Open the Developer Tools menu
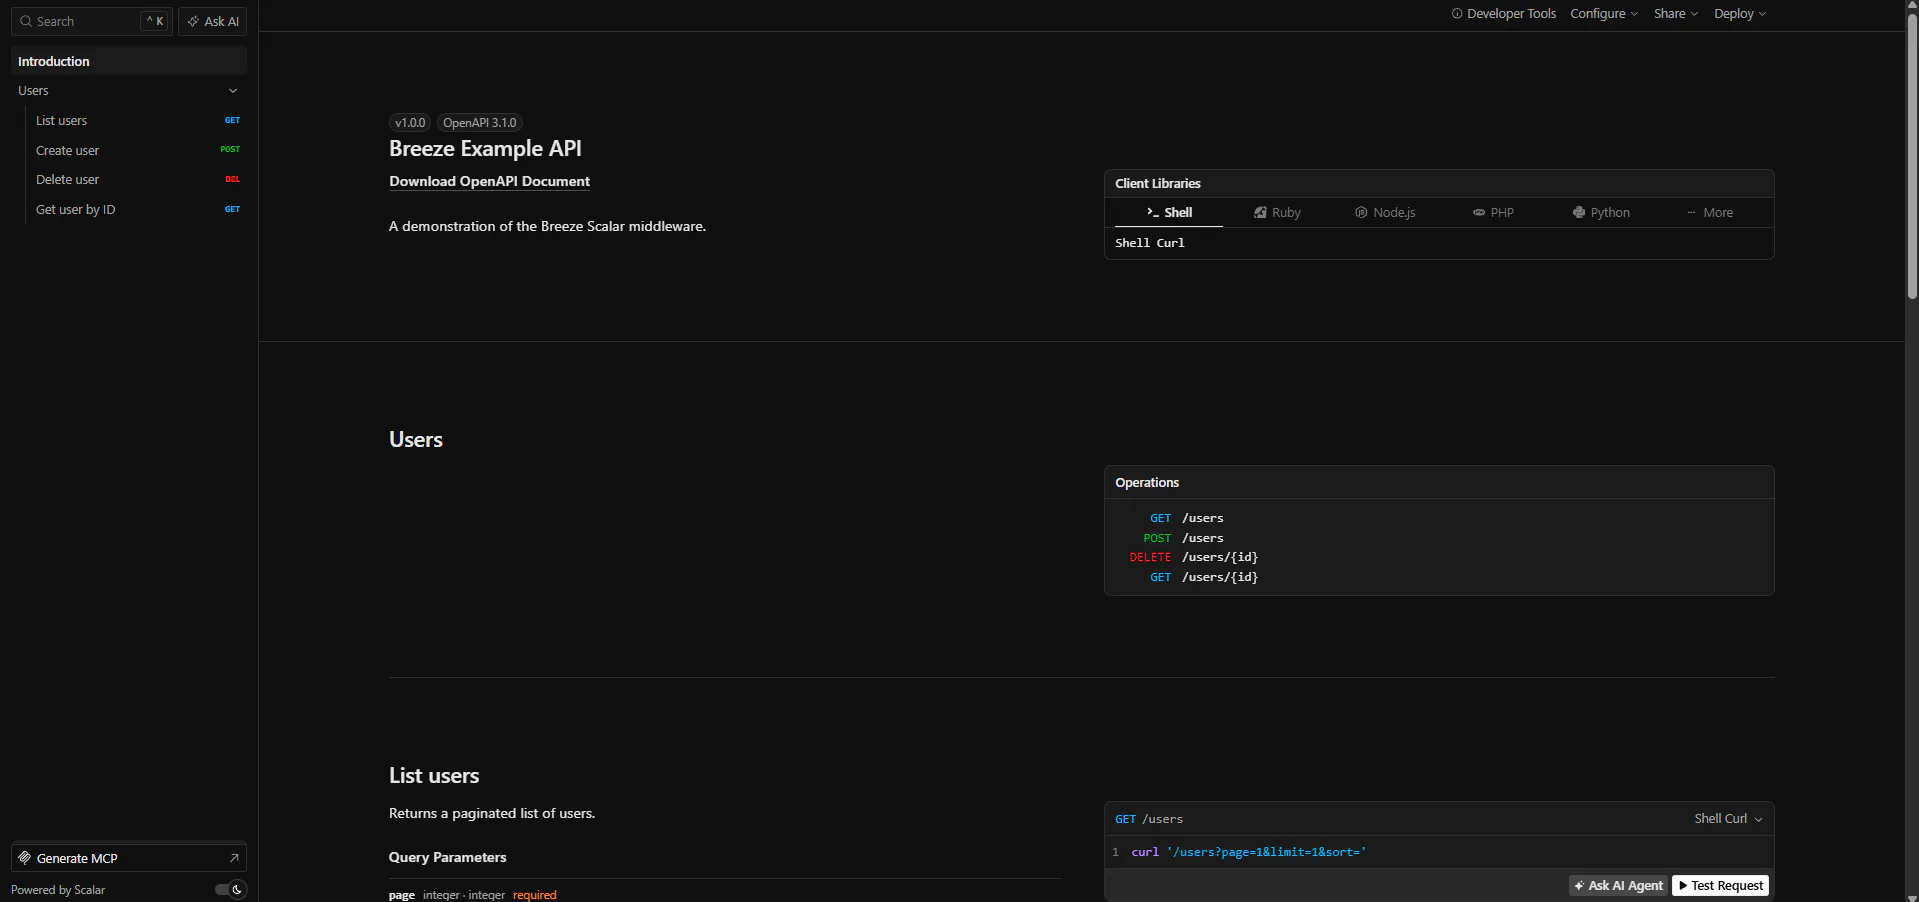This screenshot has height=902, width=1919. coord(1504,14)
